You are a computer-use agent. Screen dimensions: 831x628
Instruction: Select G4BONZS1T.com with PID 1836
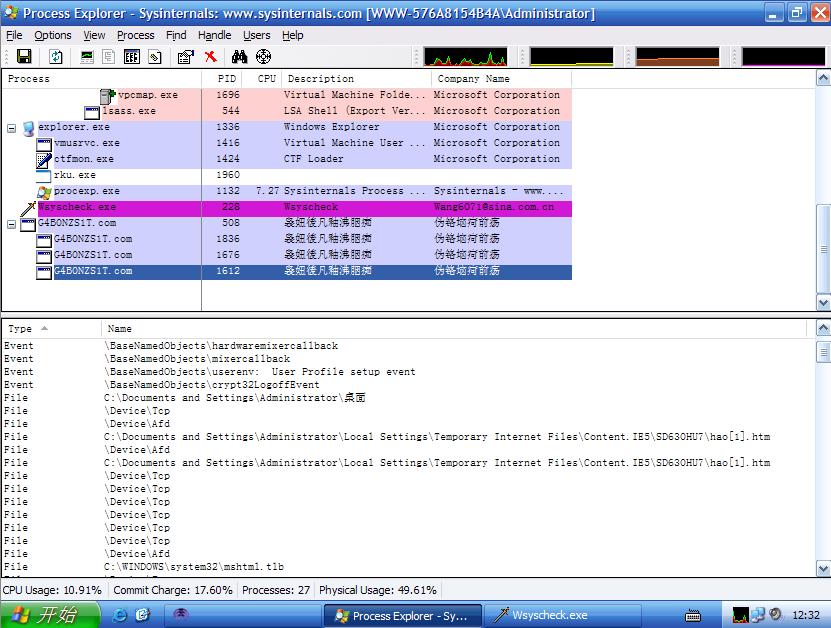coord(287,238)
